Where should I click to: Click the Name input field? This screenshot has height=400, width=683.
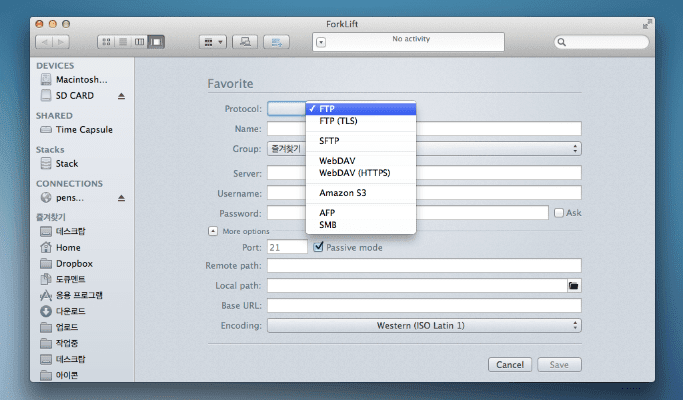(x=424, y=129)
